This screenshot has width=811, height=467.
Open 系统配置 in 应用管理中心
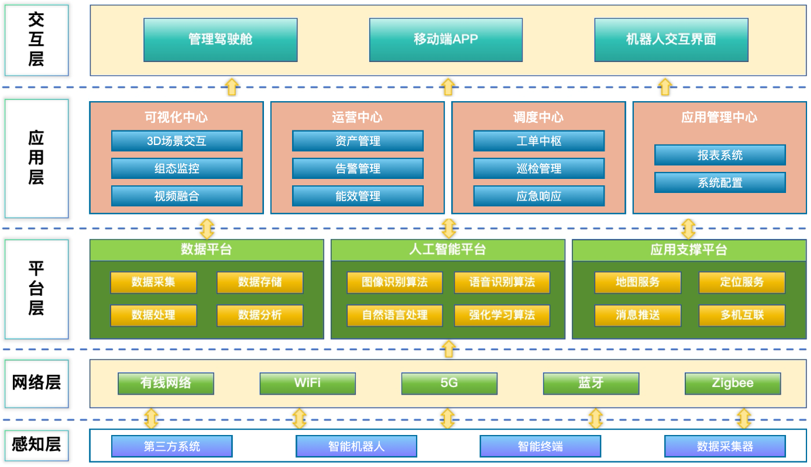tap(720, 182)
